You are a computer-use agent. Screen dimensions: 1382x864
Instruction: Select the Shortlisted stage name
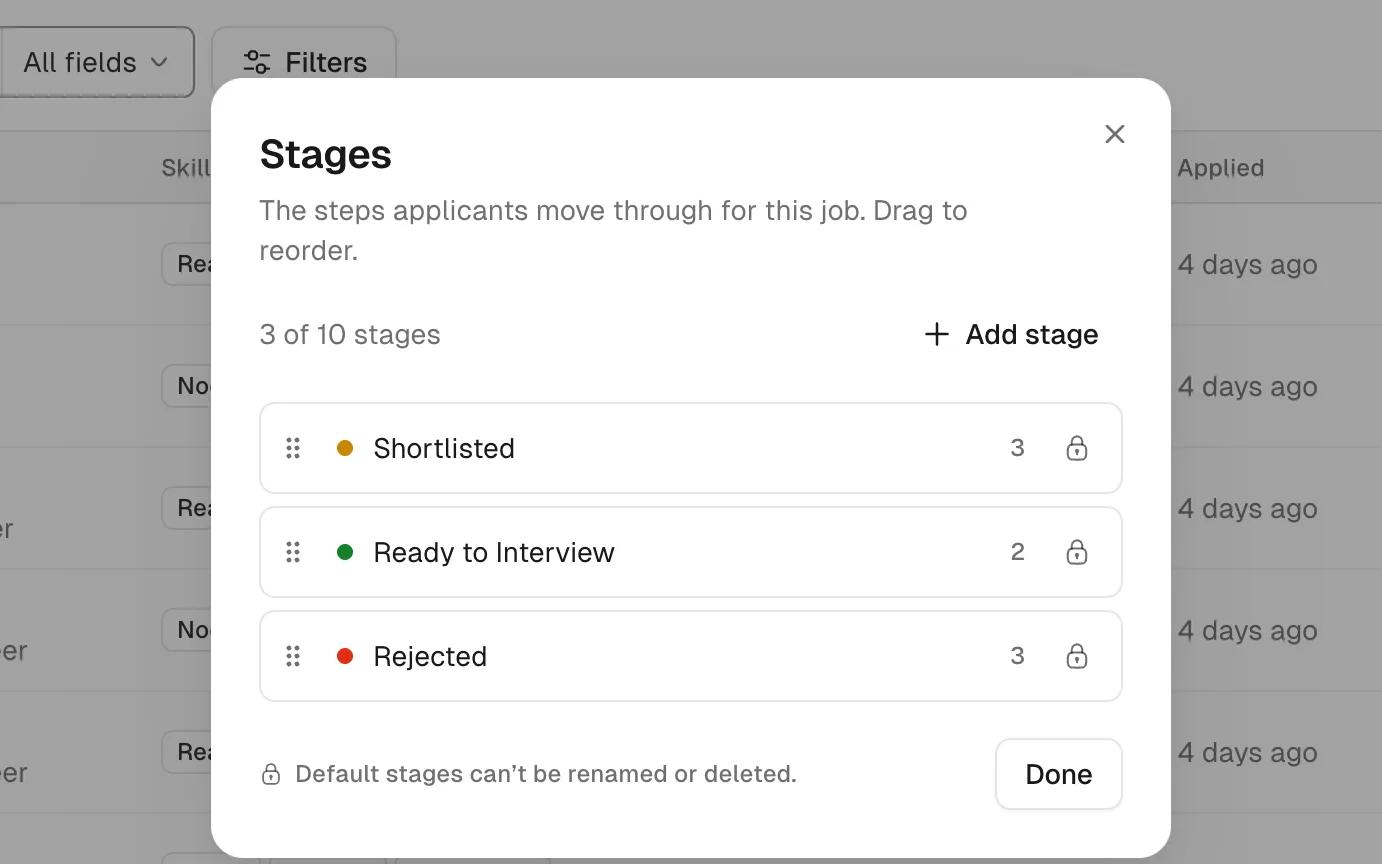[x=444, y=448]
